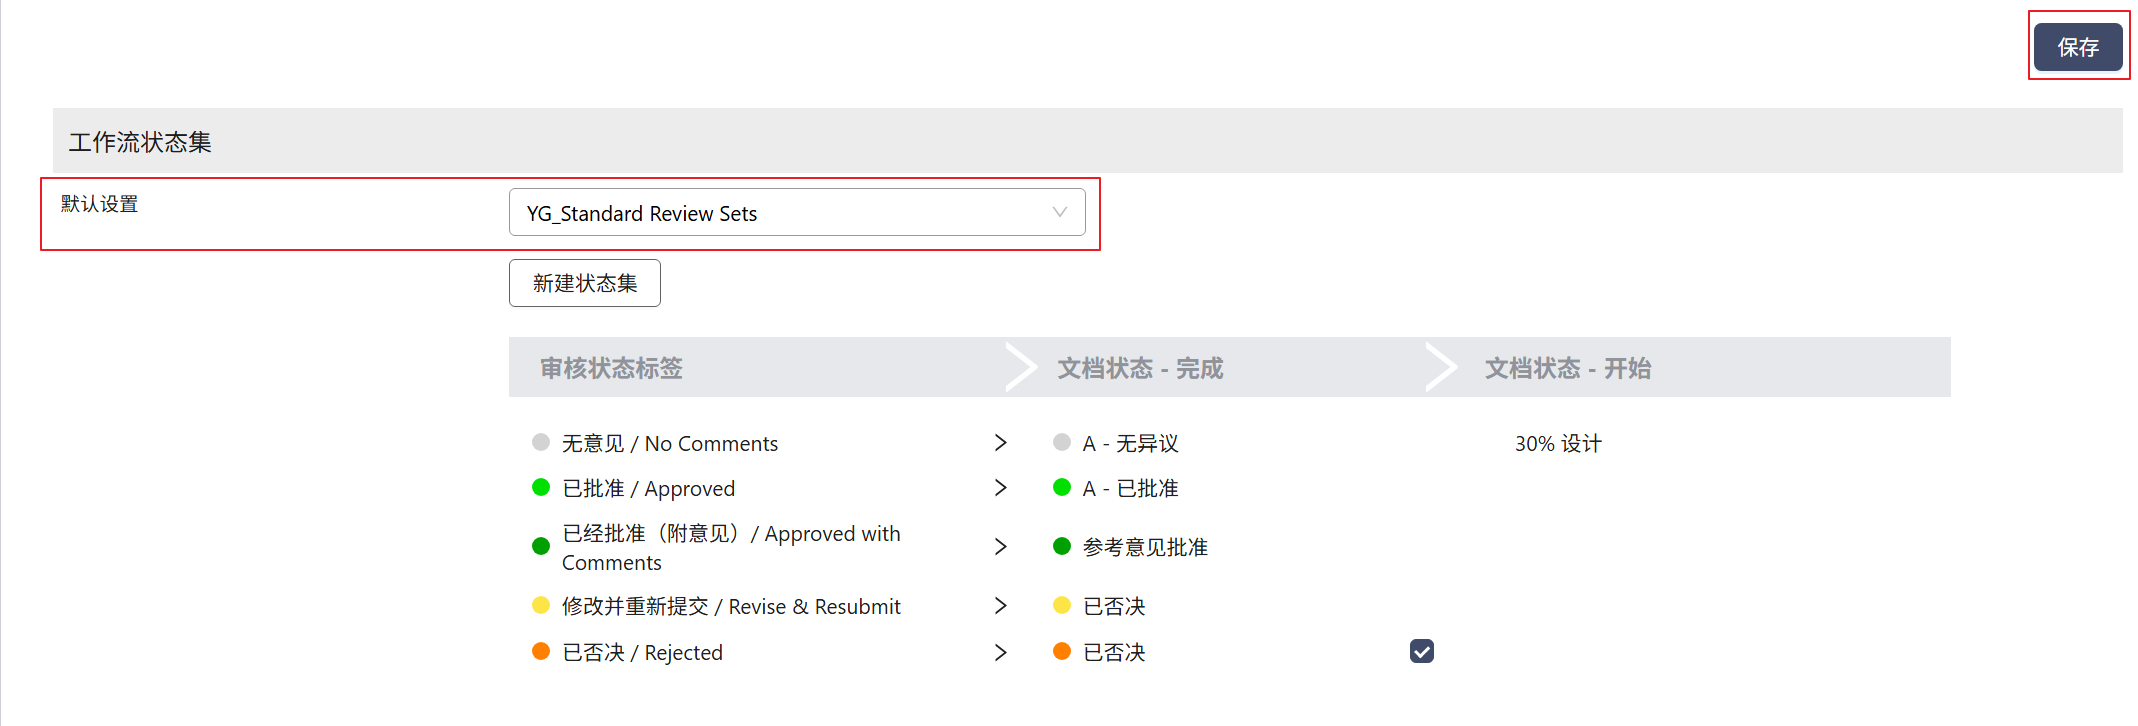Click arrow next to 已批准 / Approved

pos(1000,488)
